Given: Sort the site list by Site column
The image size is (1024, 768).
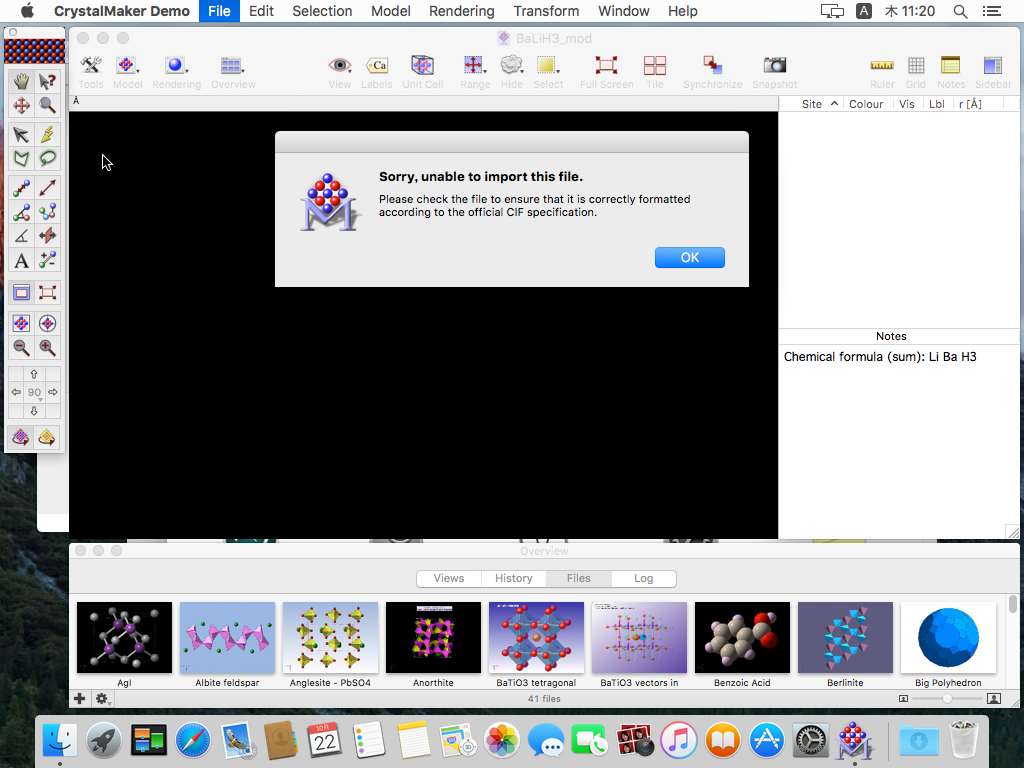Looking at the screenshot, I should tap(812, 104).
